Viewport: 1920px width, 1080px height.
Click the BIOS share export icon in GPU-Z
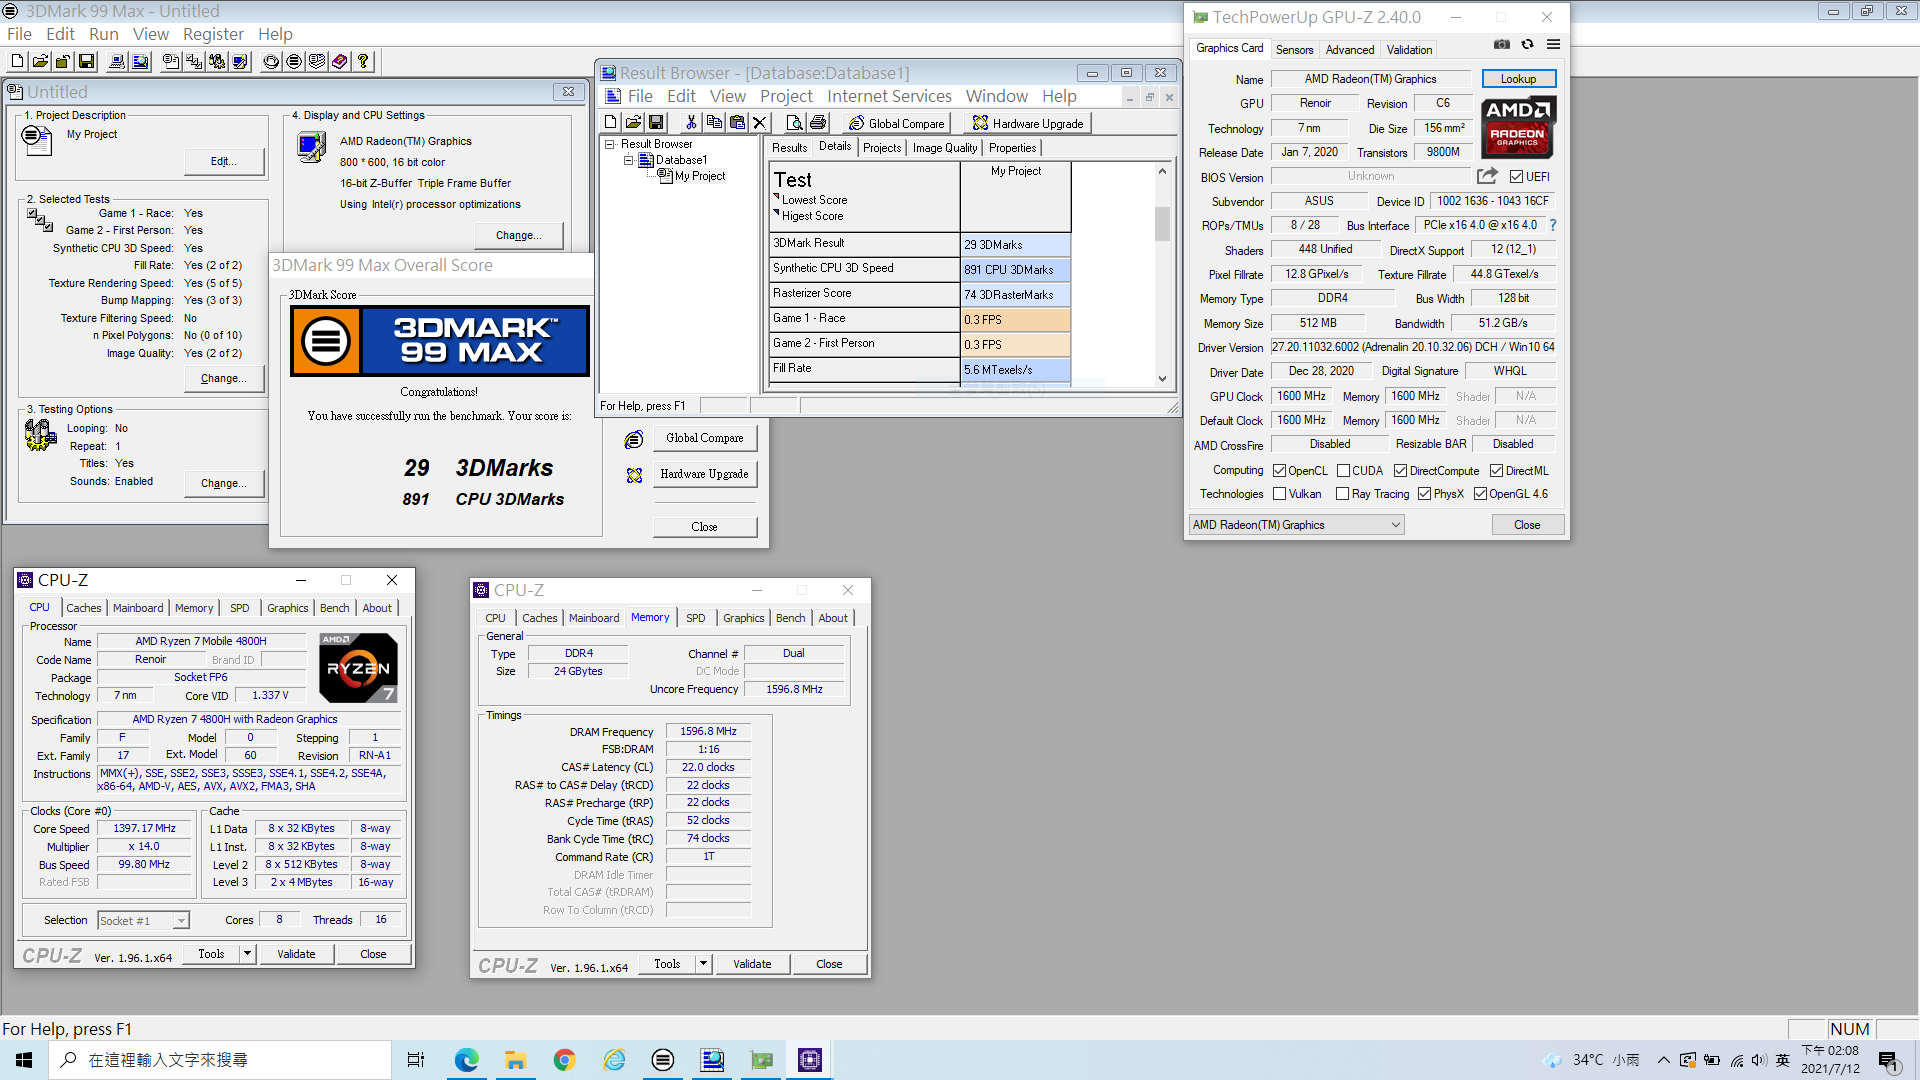click(1487, 176)
